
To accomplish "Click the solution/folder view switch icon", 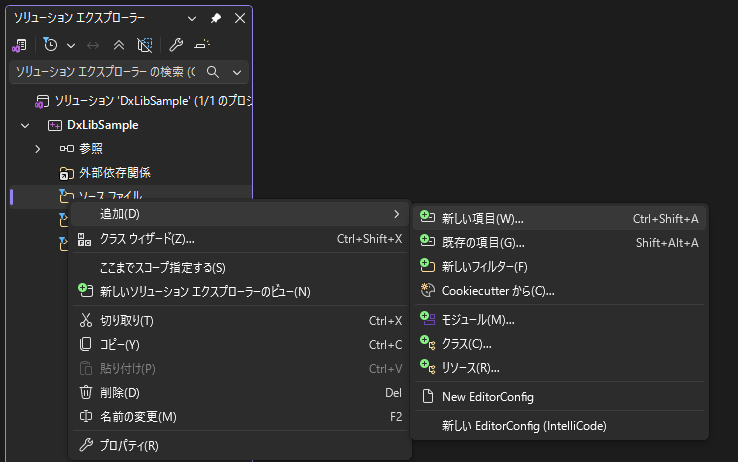I will pos(19,45).
